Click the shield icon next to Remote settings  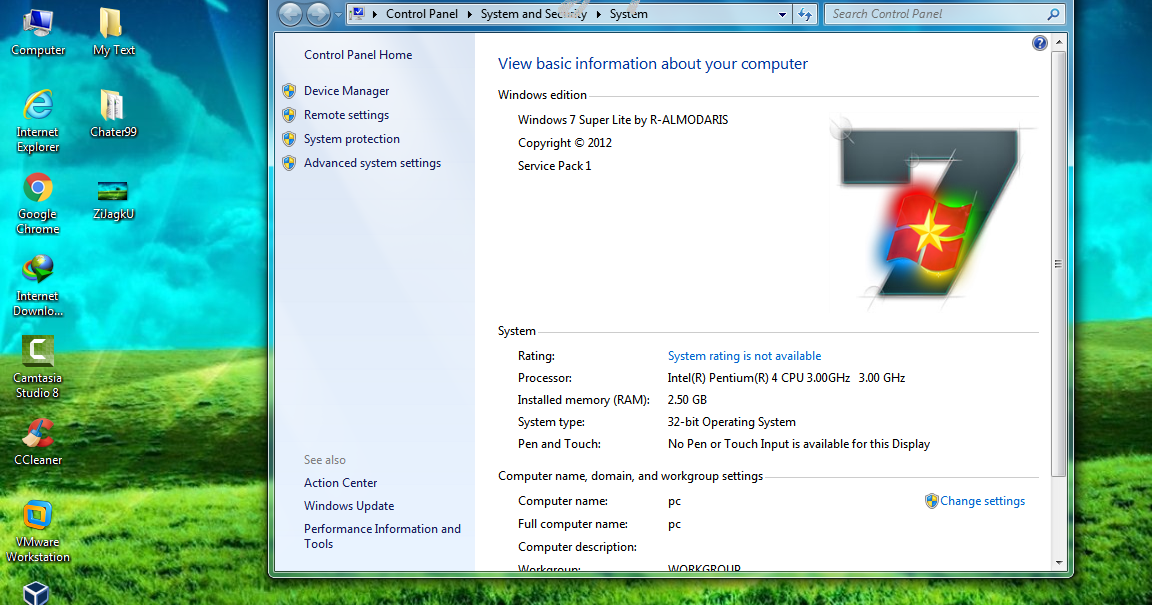pos(289,115)
